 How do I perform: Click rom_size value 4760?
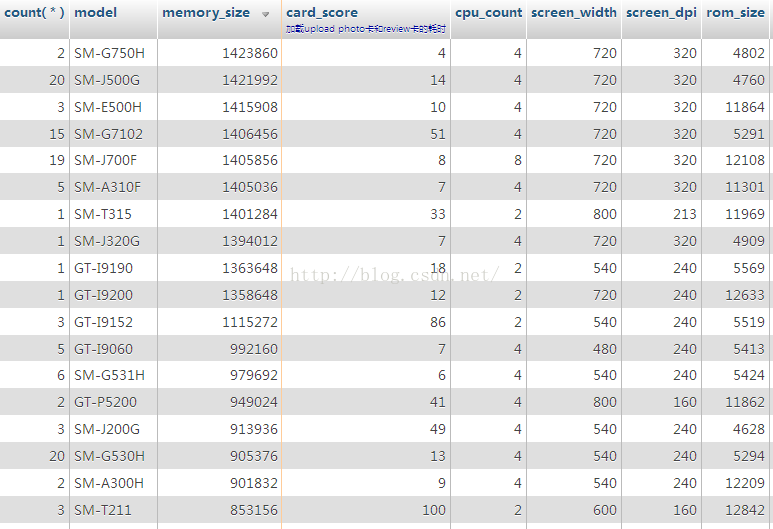click(749, 80)
